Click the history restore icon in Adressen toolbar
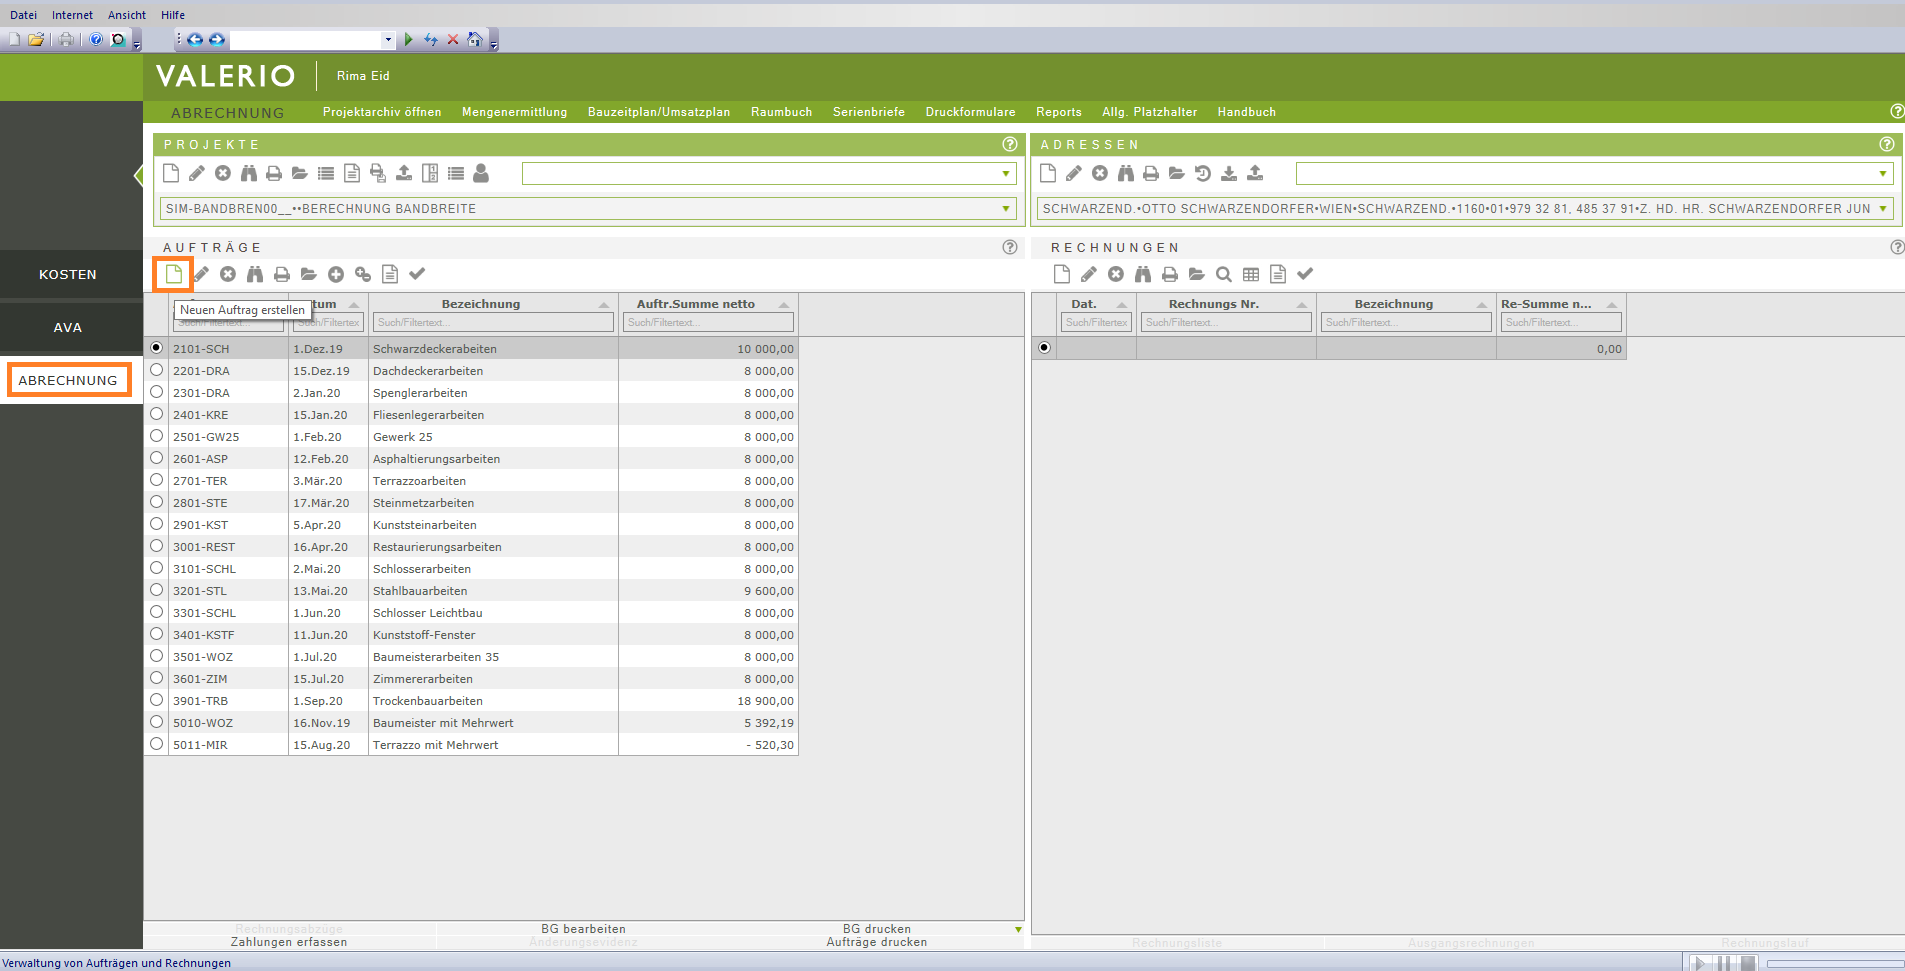 pyautogui.click(x=1203, y=173)
